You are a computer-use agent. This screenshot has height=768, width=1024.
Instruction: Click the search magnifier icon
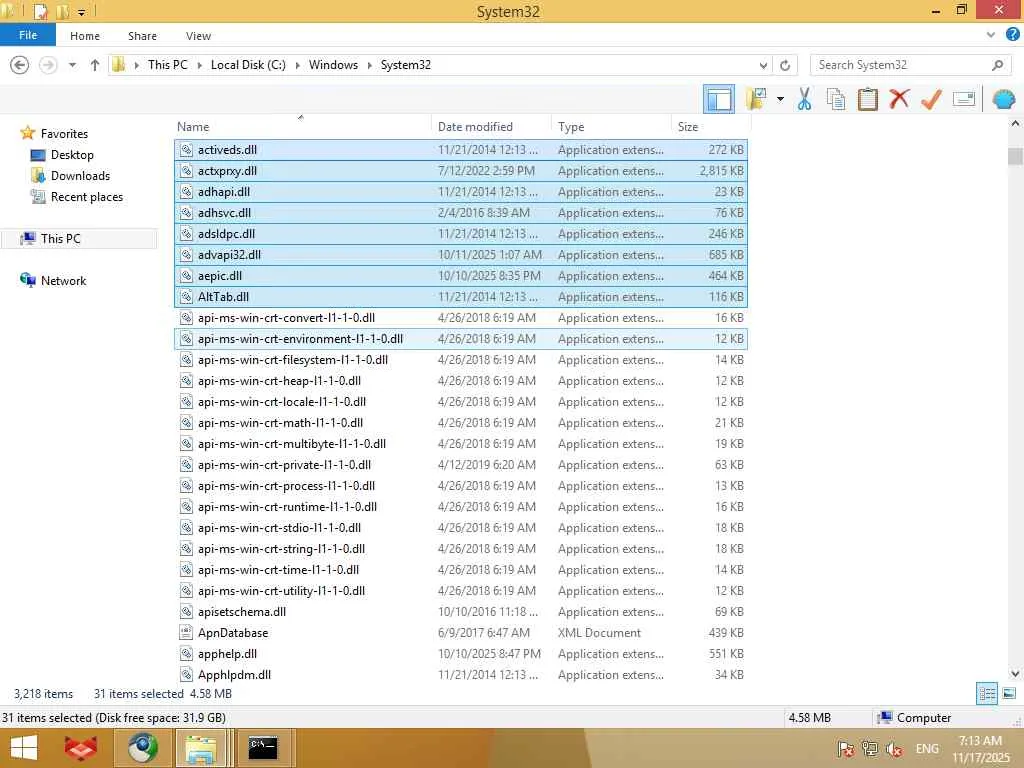[x=997, y=65]
